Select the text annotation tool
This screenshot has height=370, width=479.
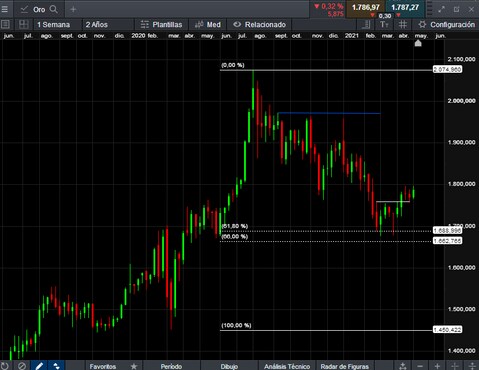pos(384,24)
